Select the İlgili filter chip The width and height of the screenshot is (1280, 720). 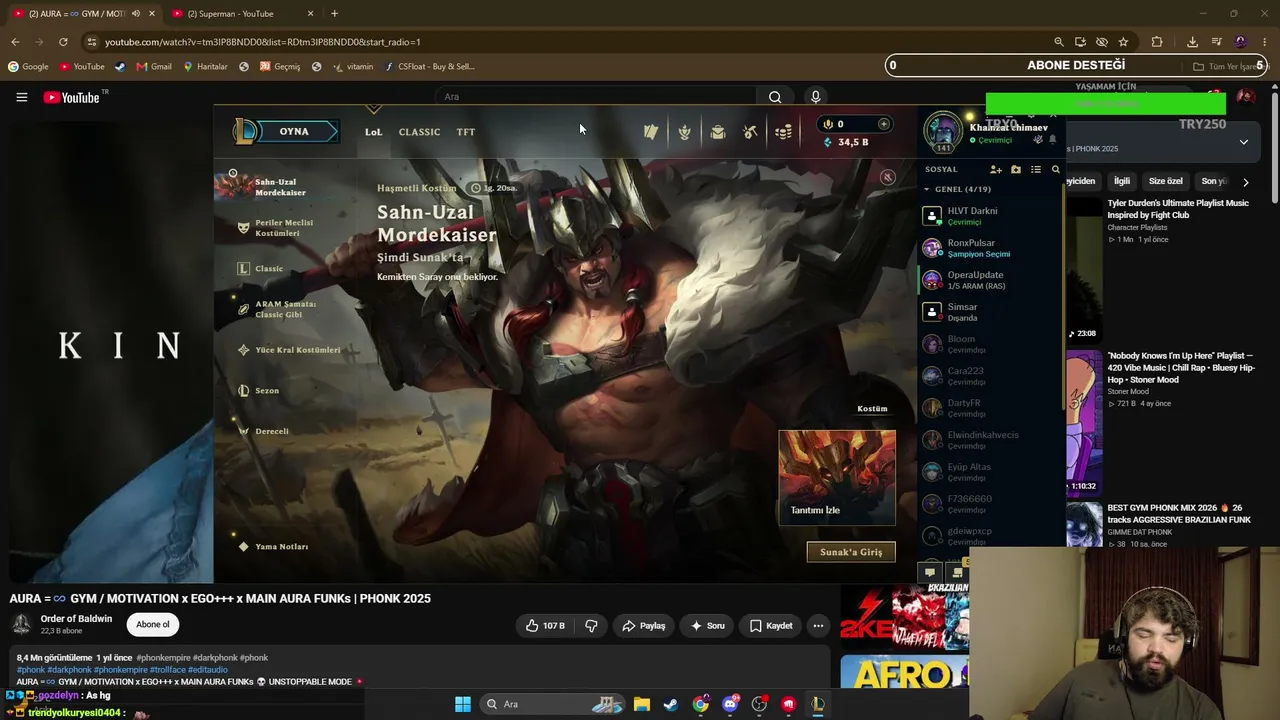[x=1122, y=182]
